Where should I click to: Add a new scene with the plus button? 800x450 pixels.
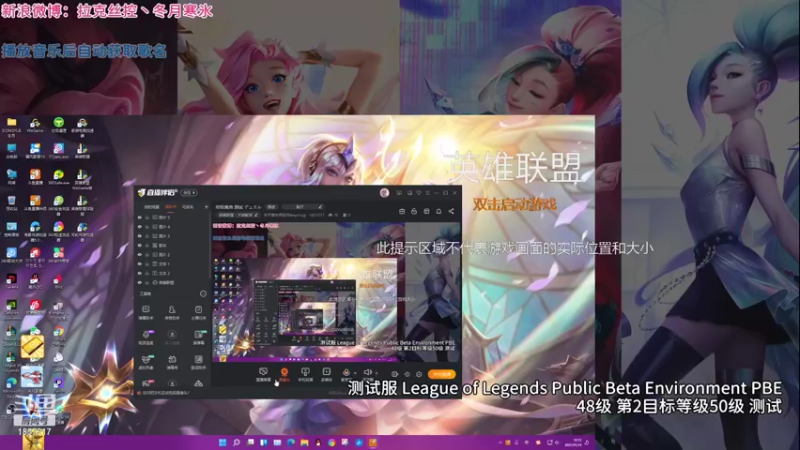click(x=206, y=207)
